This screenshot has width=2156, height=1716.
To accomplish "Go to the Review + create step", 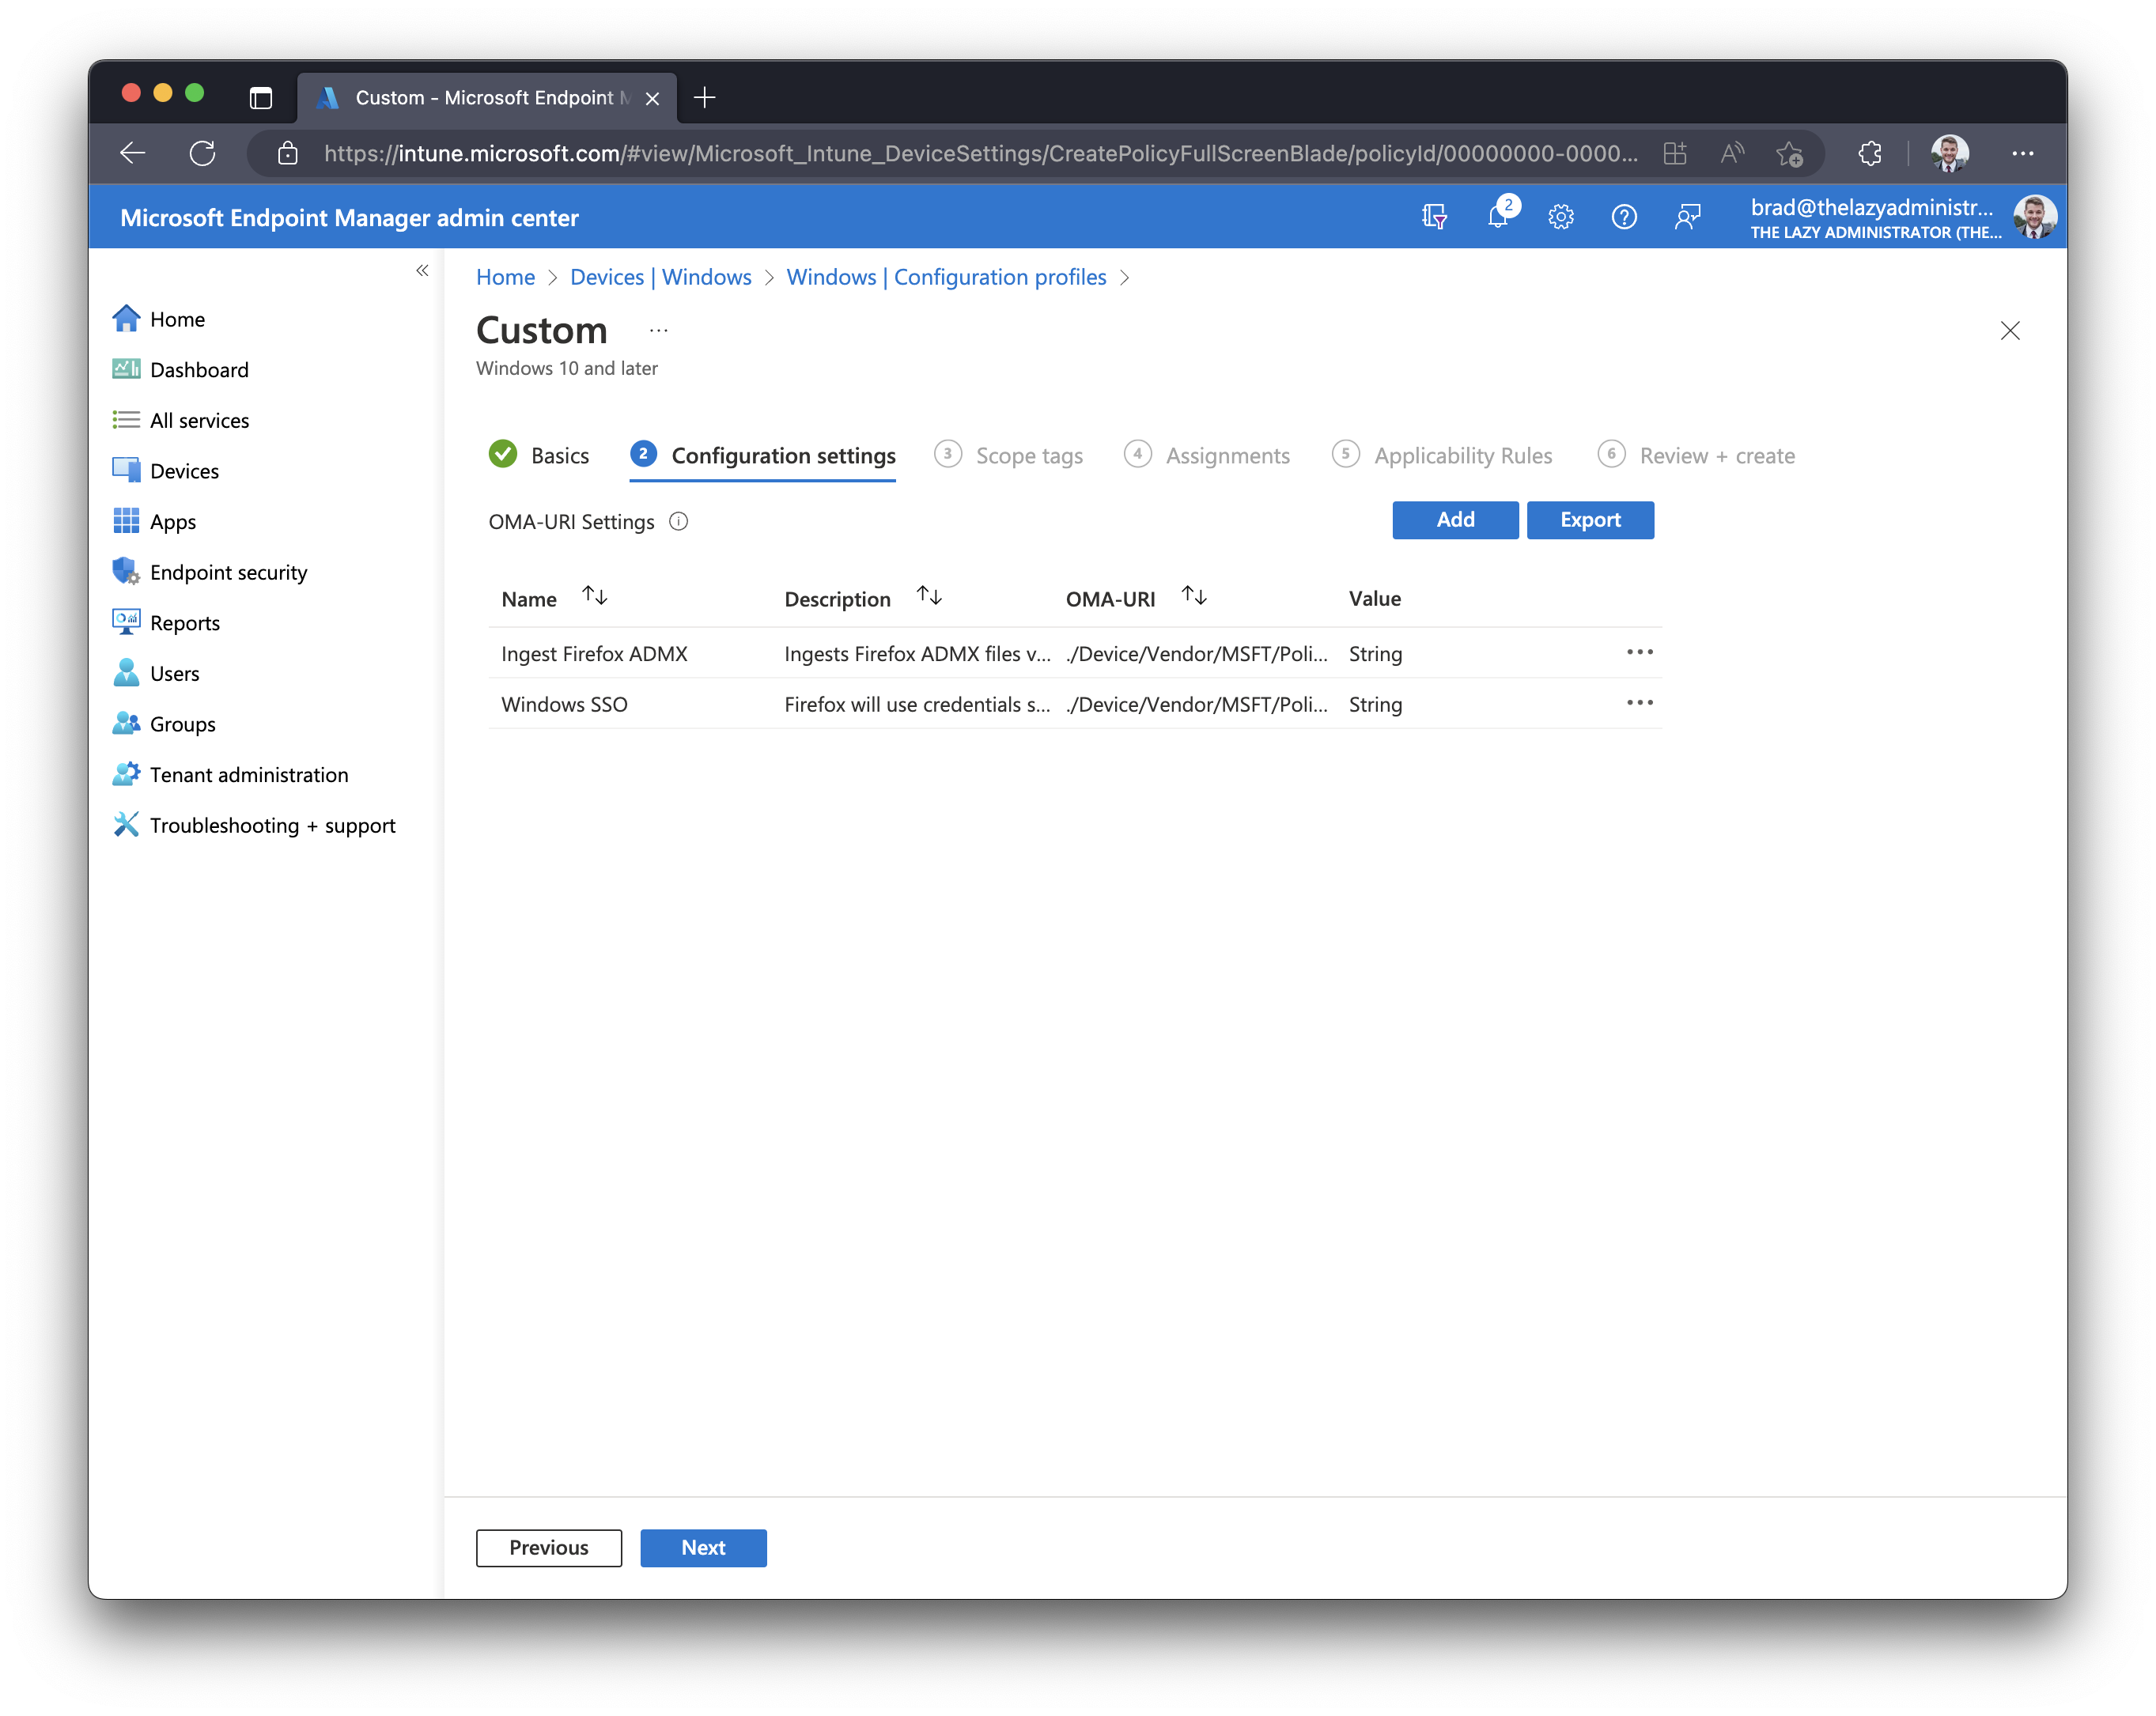I will point(1696,455).
